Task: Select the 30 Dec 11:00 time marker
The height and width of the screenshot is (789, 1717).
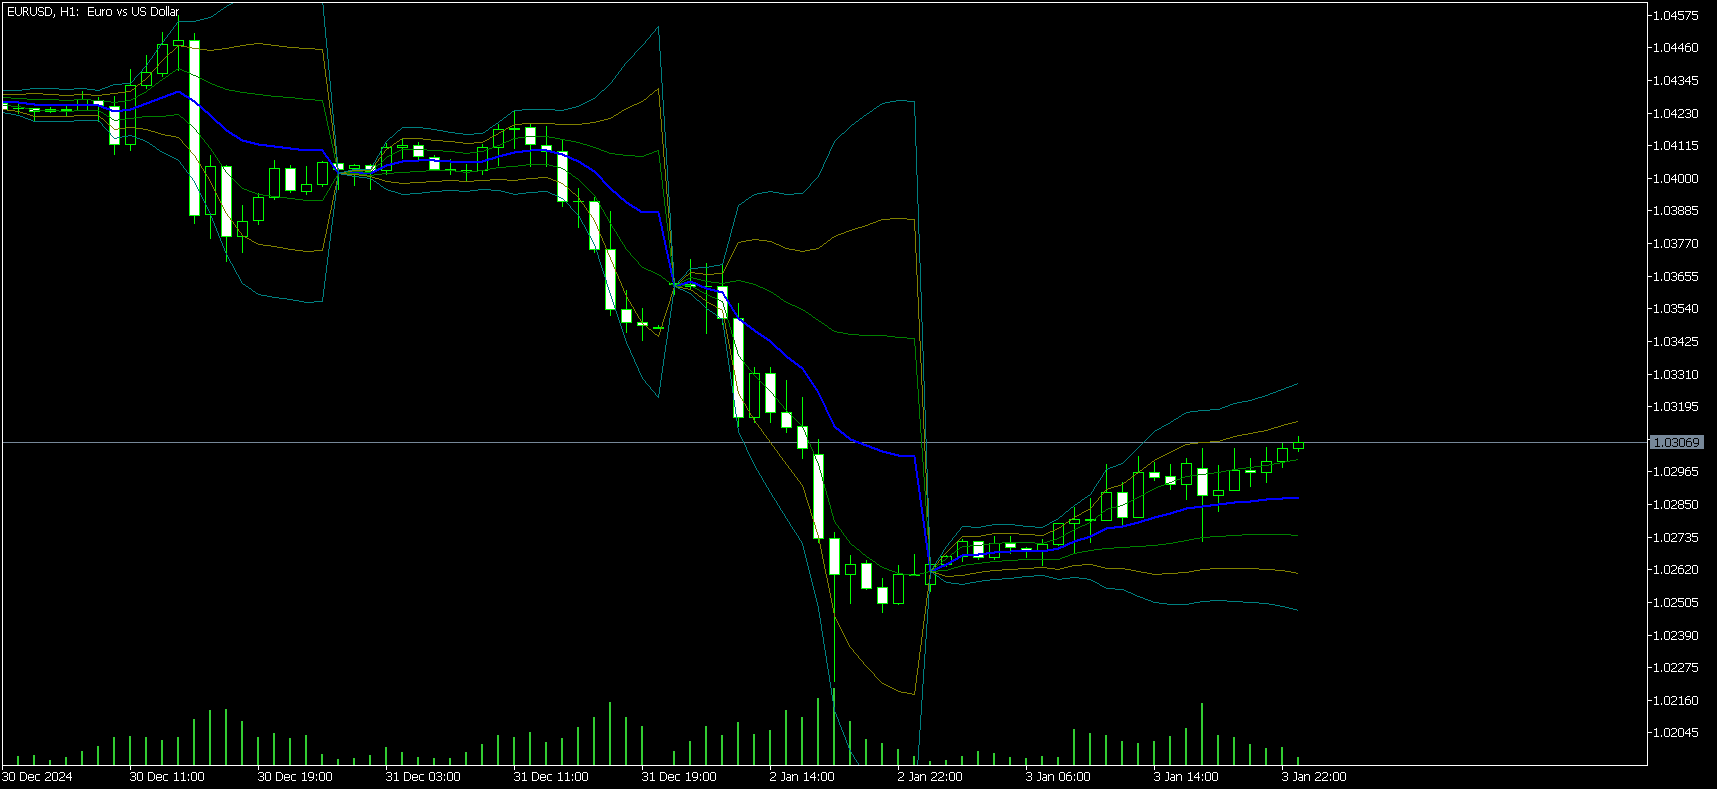Action: (x=167, y=776)
